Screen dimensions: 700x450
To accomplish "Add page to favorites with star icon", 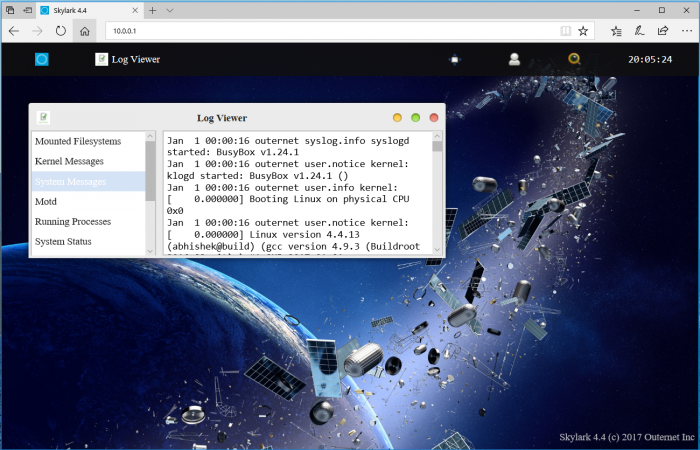I will click(x=583, y=31).
